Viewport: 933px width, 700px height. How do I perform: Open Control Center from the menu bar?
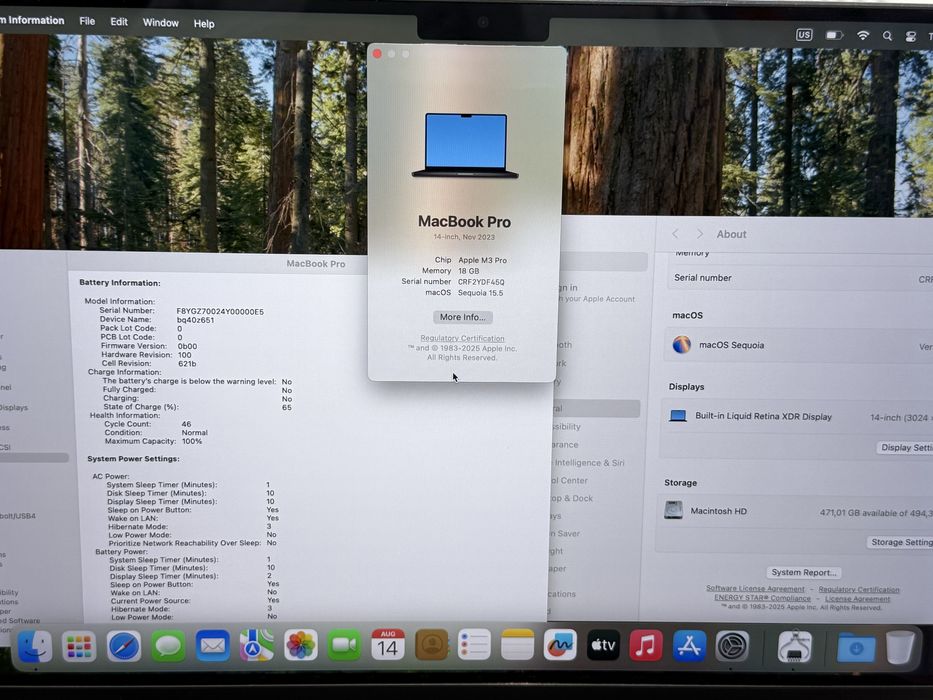coord(910,37)
